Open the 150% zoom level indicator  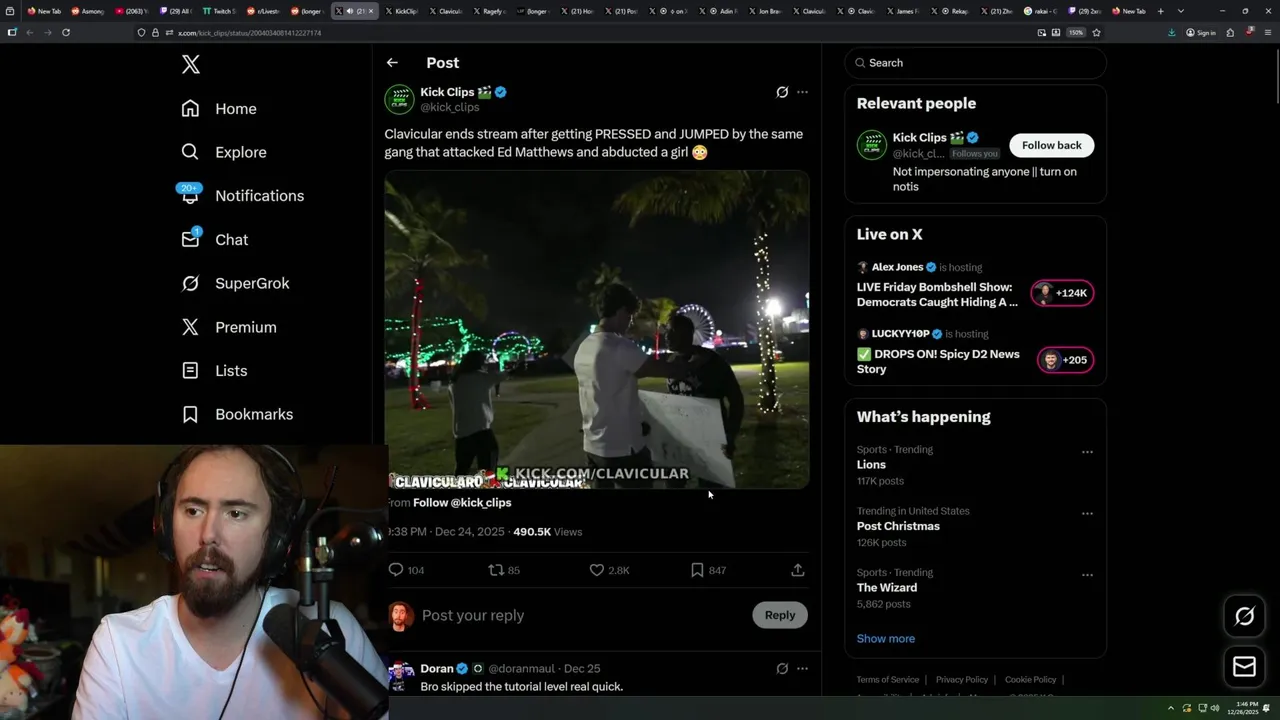[x=1076, y=32]
